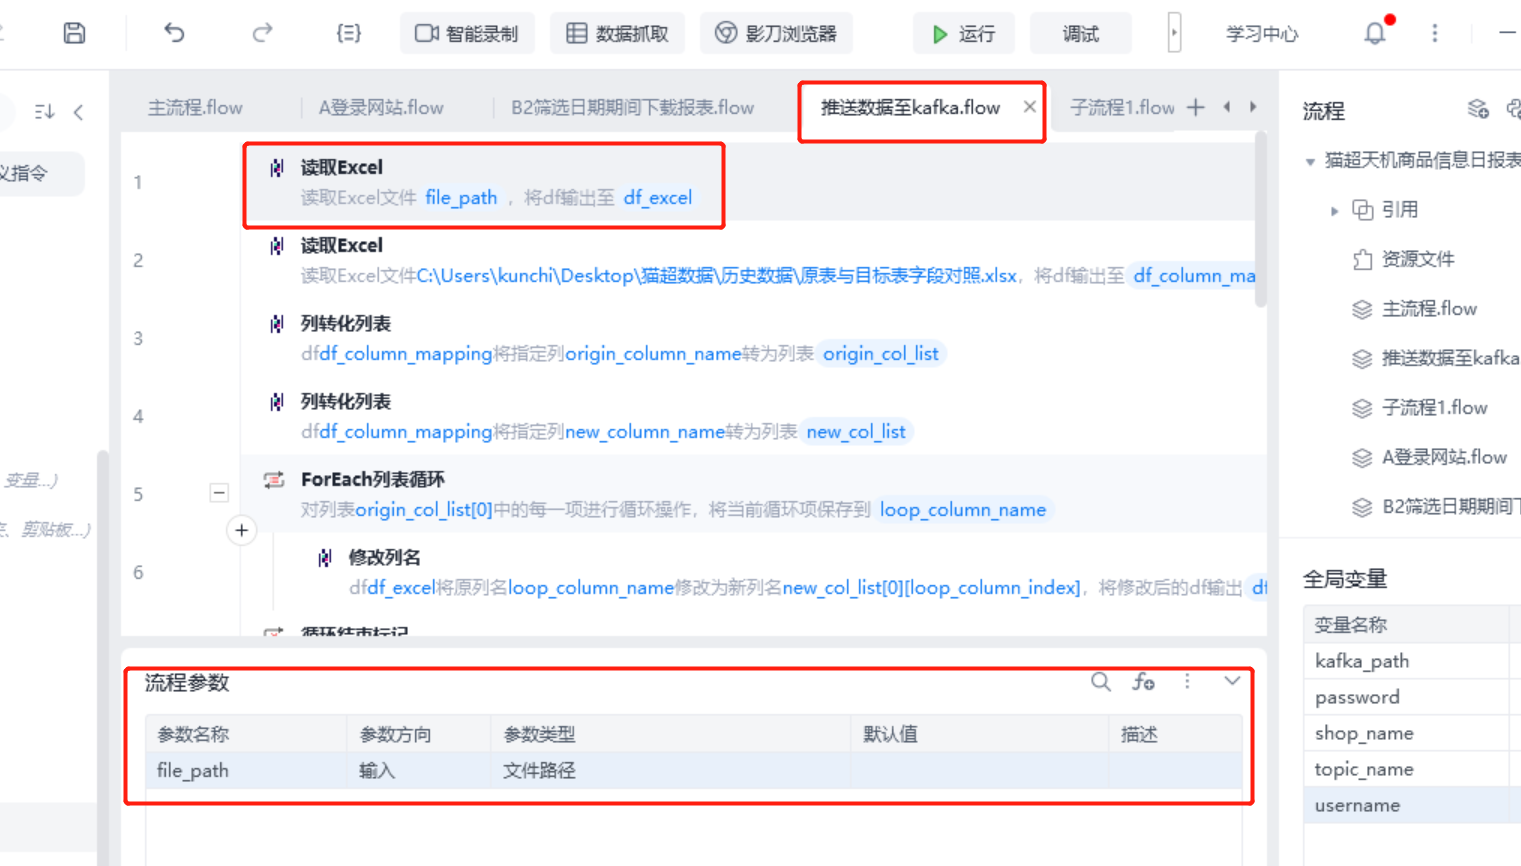Click the 调试 debug button
1521x866 pixels.
coord(1080,33)
